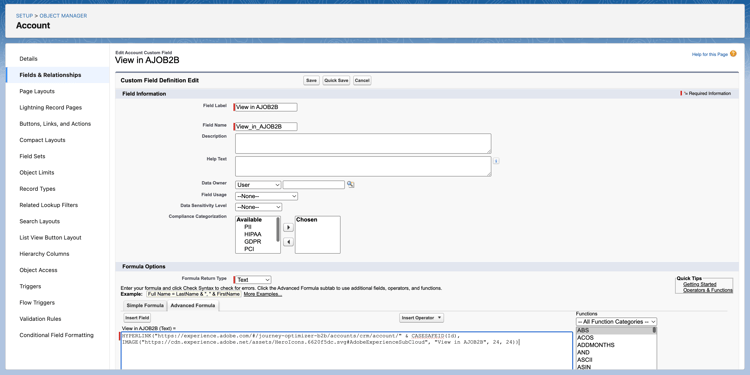Open Details in the sidebar
The width and height of the screenshot is (750, 375).
coord(28,59)
